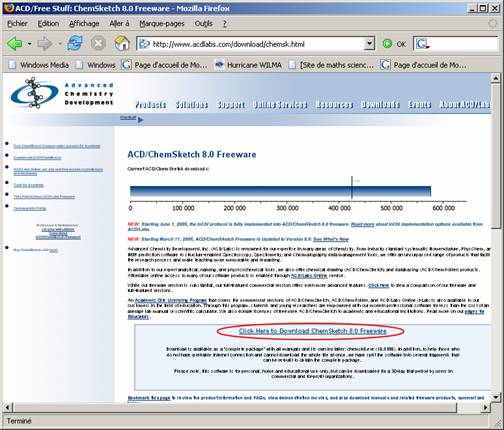The height and width of the screenshot is (430, 504).
Task: Open the About ACD/Labs navigation tab
Action: 465,104
